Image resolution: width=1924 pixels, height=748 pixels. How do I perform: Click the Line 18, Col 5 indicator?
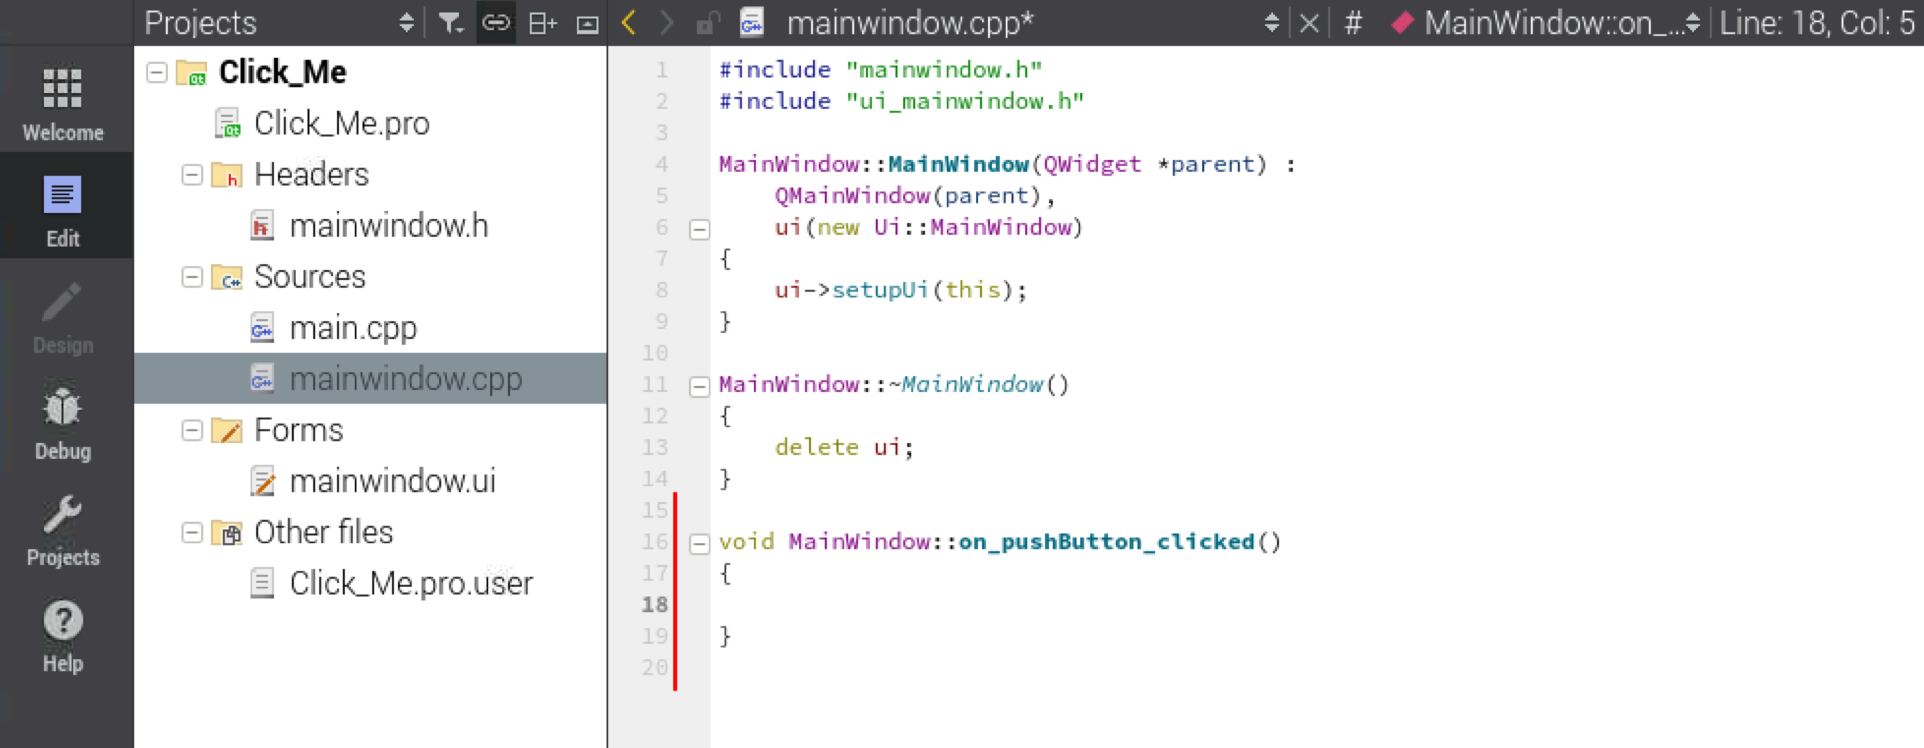pos(1816,23)
